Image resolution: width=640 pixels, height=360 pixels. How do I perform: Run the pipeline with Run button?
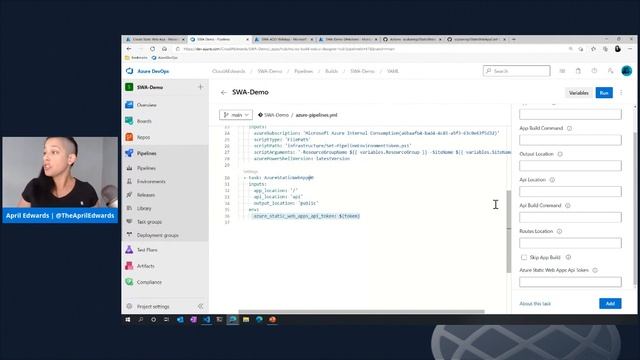(x=604, y=93)
